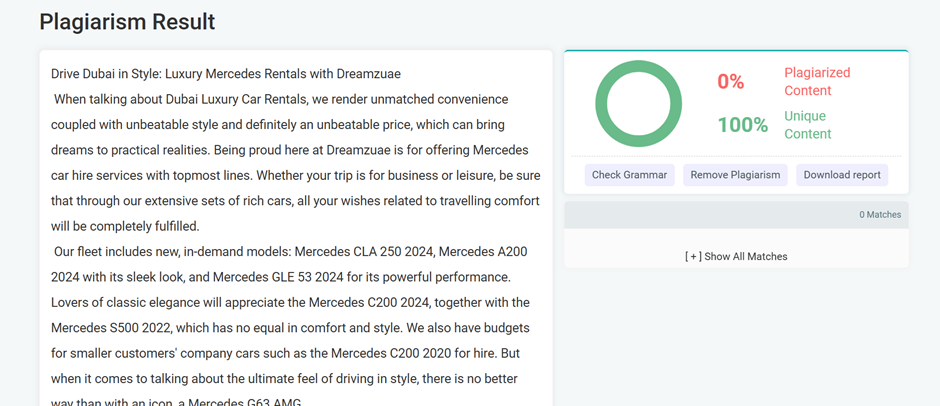Click the line starting 'Mercedes S500 2022'

click(x=290, y=329)
